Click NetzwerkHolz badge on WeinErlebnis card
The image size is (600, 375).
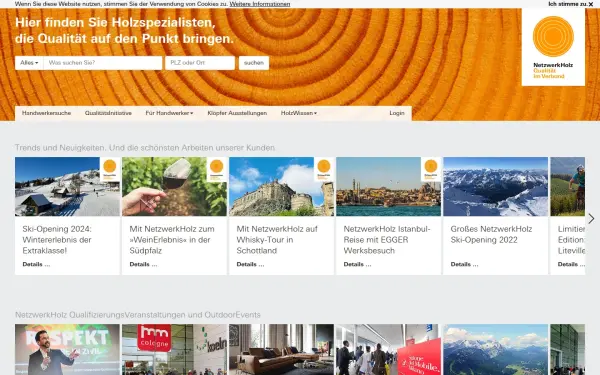click(x=217, y=170)
